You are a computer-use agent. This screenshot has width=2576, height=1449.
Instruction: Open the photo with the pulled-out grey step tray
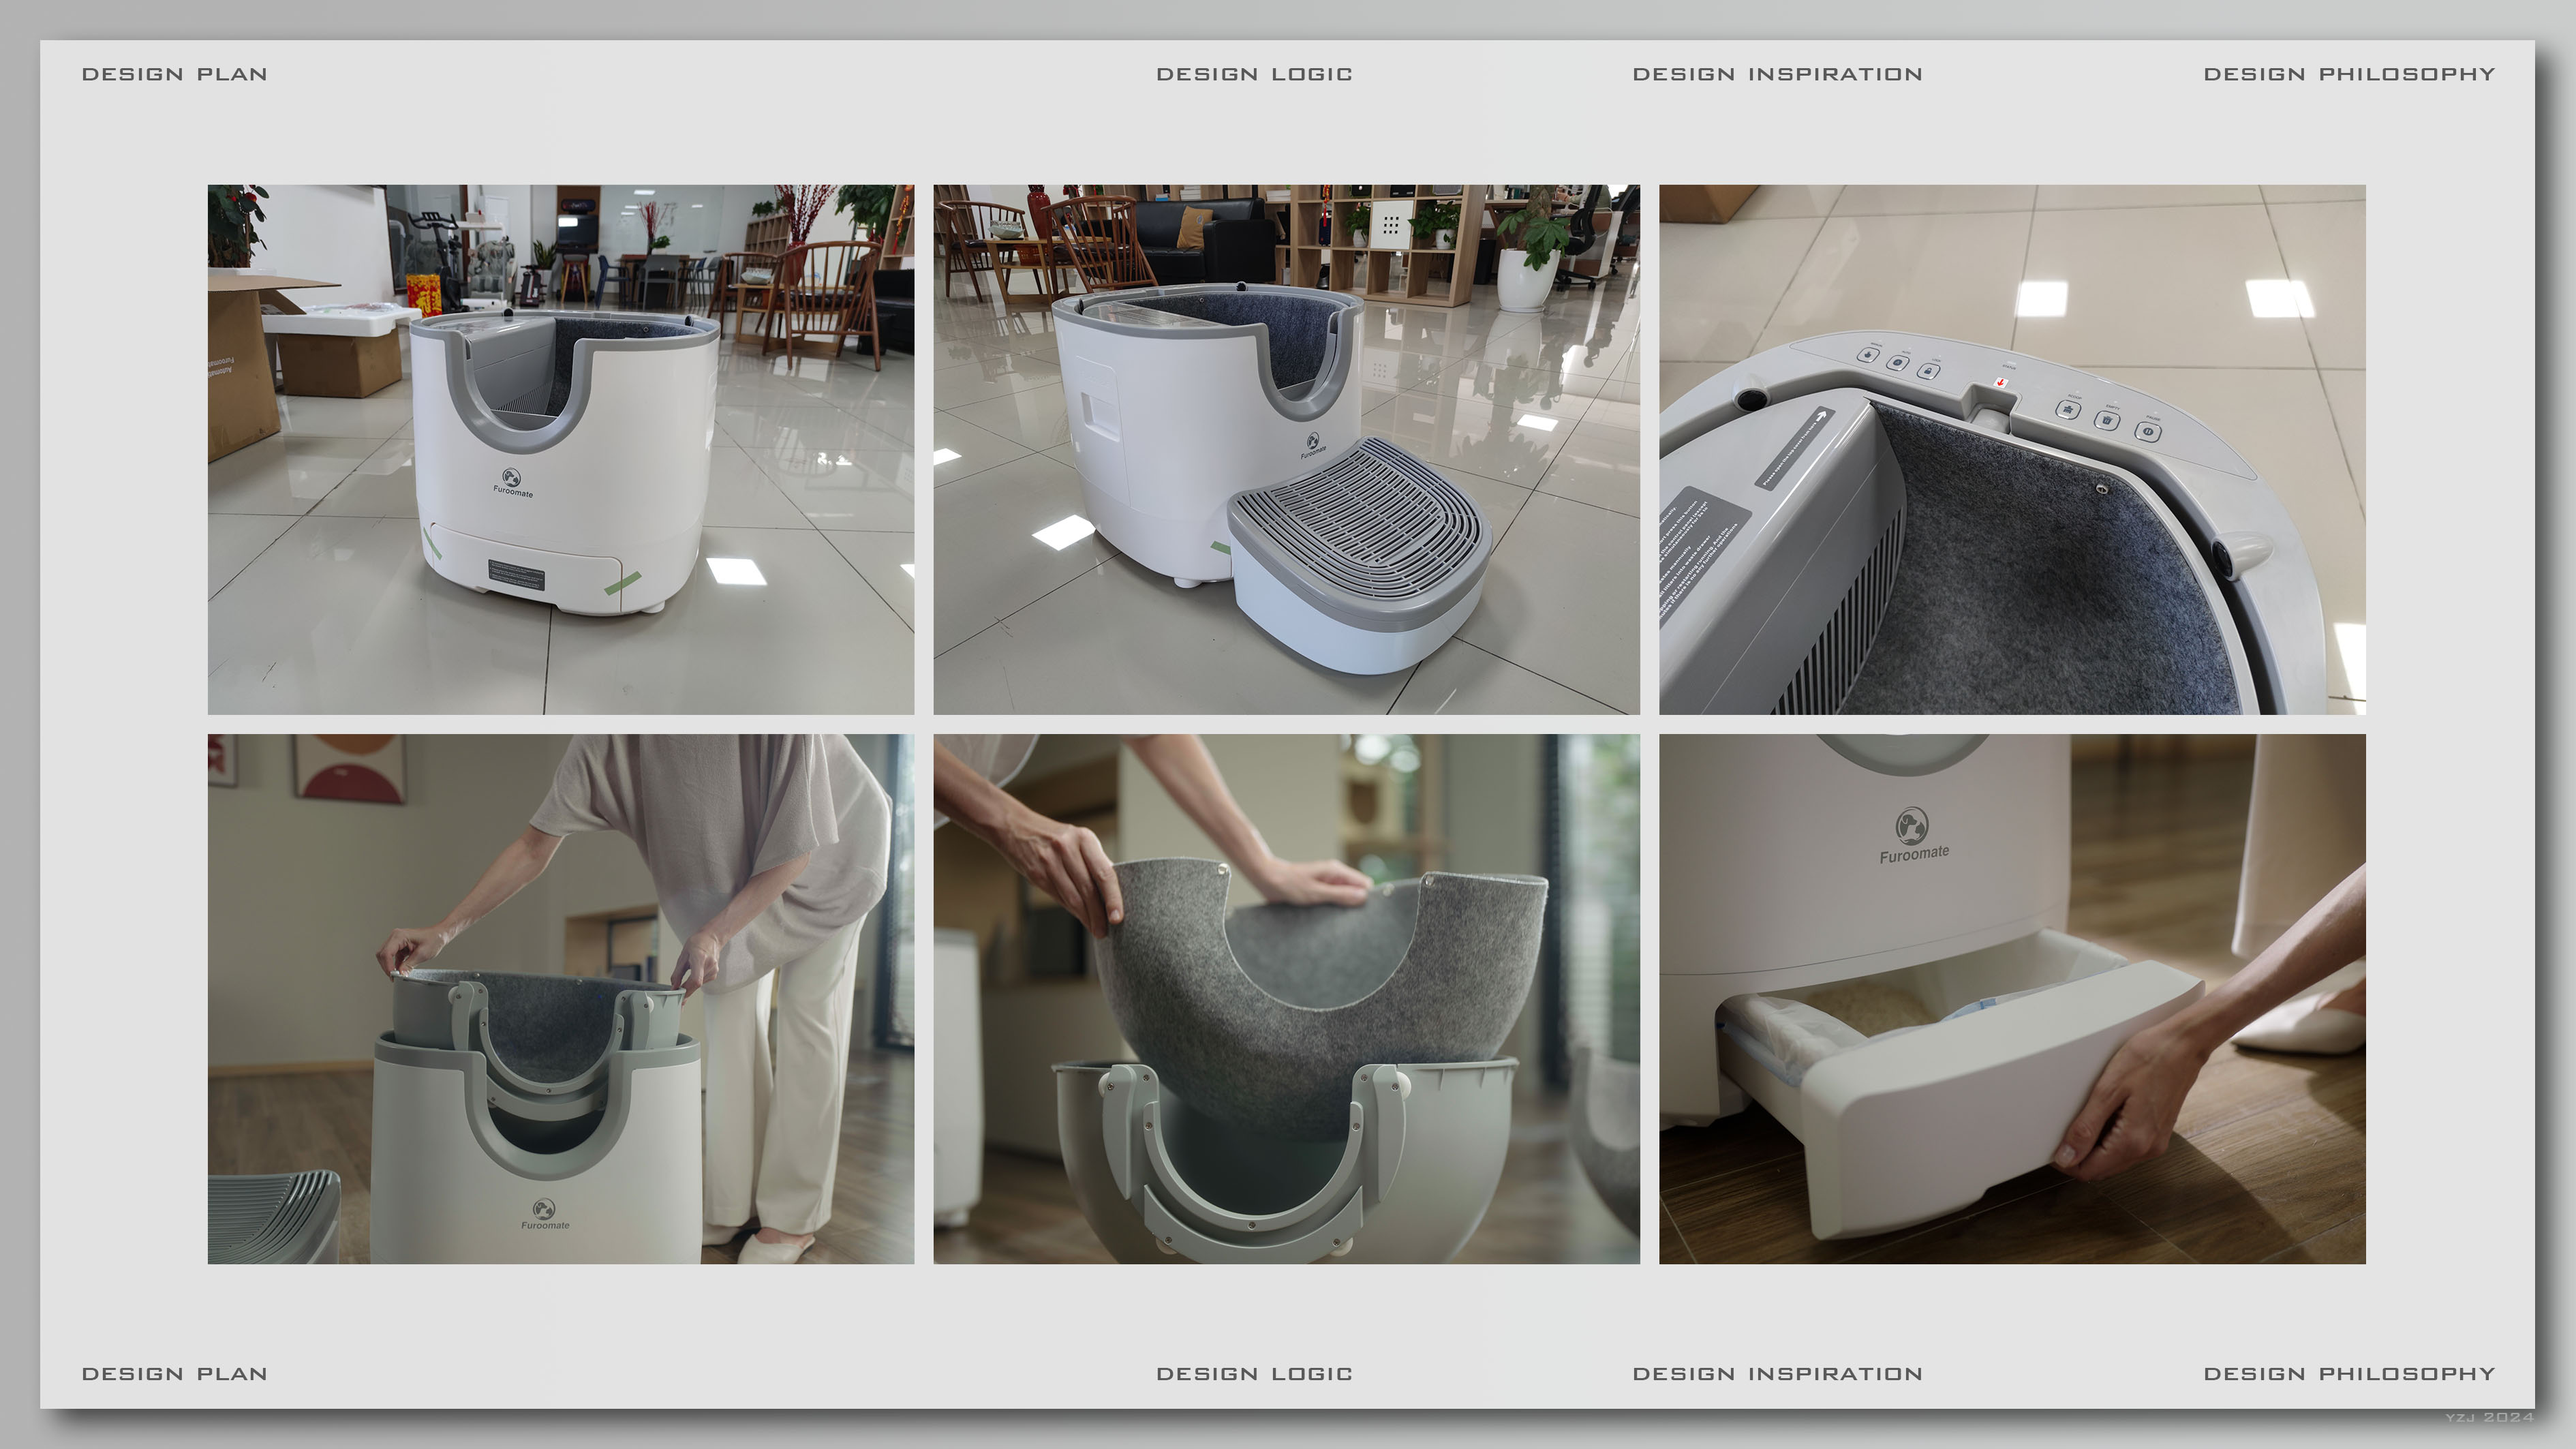click(1286, 449)
